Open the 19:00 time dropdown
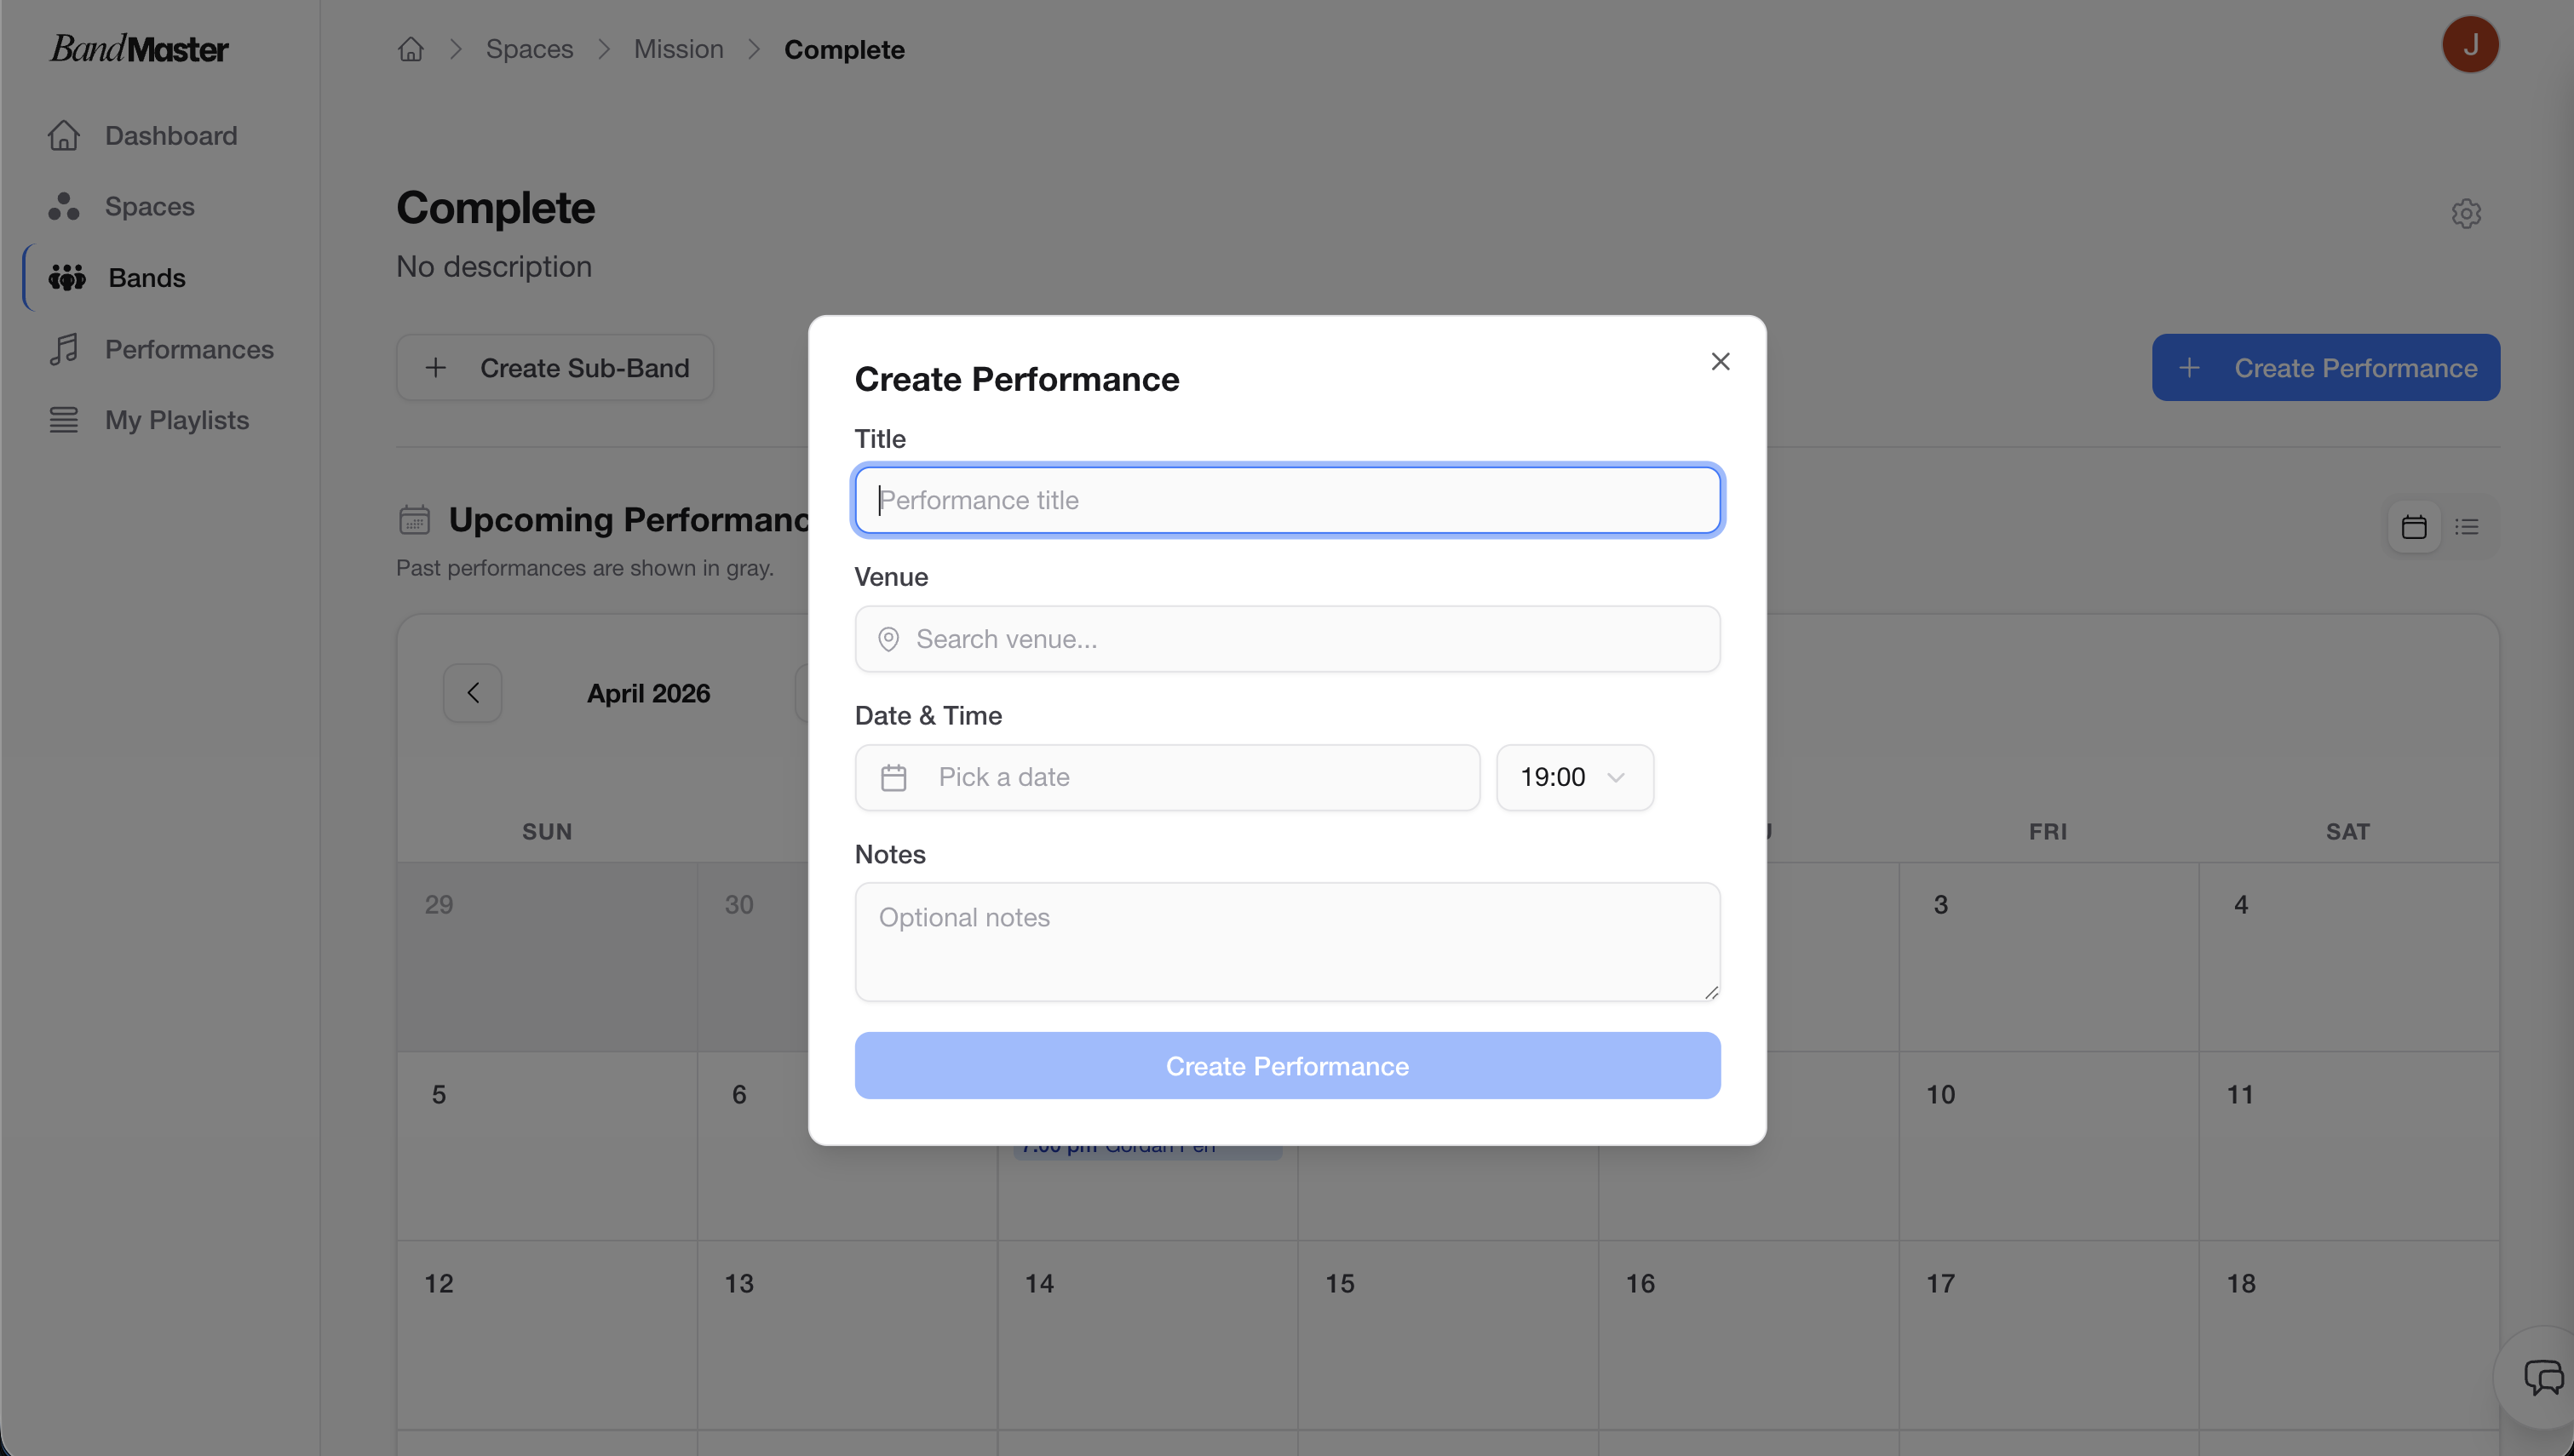This screenshot has width=2574, height=1456. point(1574,777)
